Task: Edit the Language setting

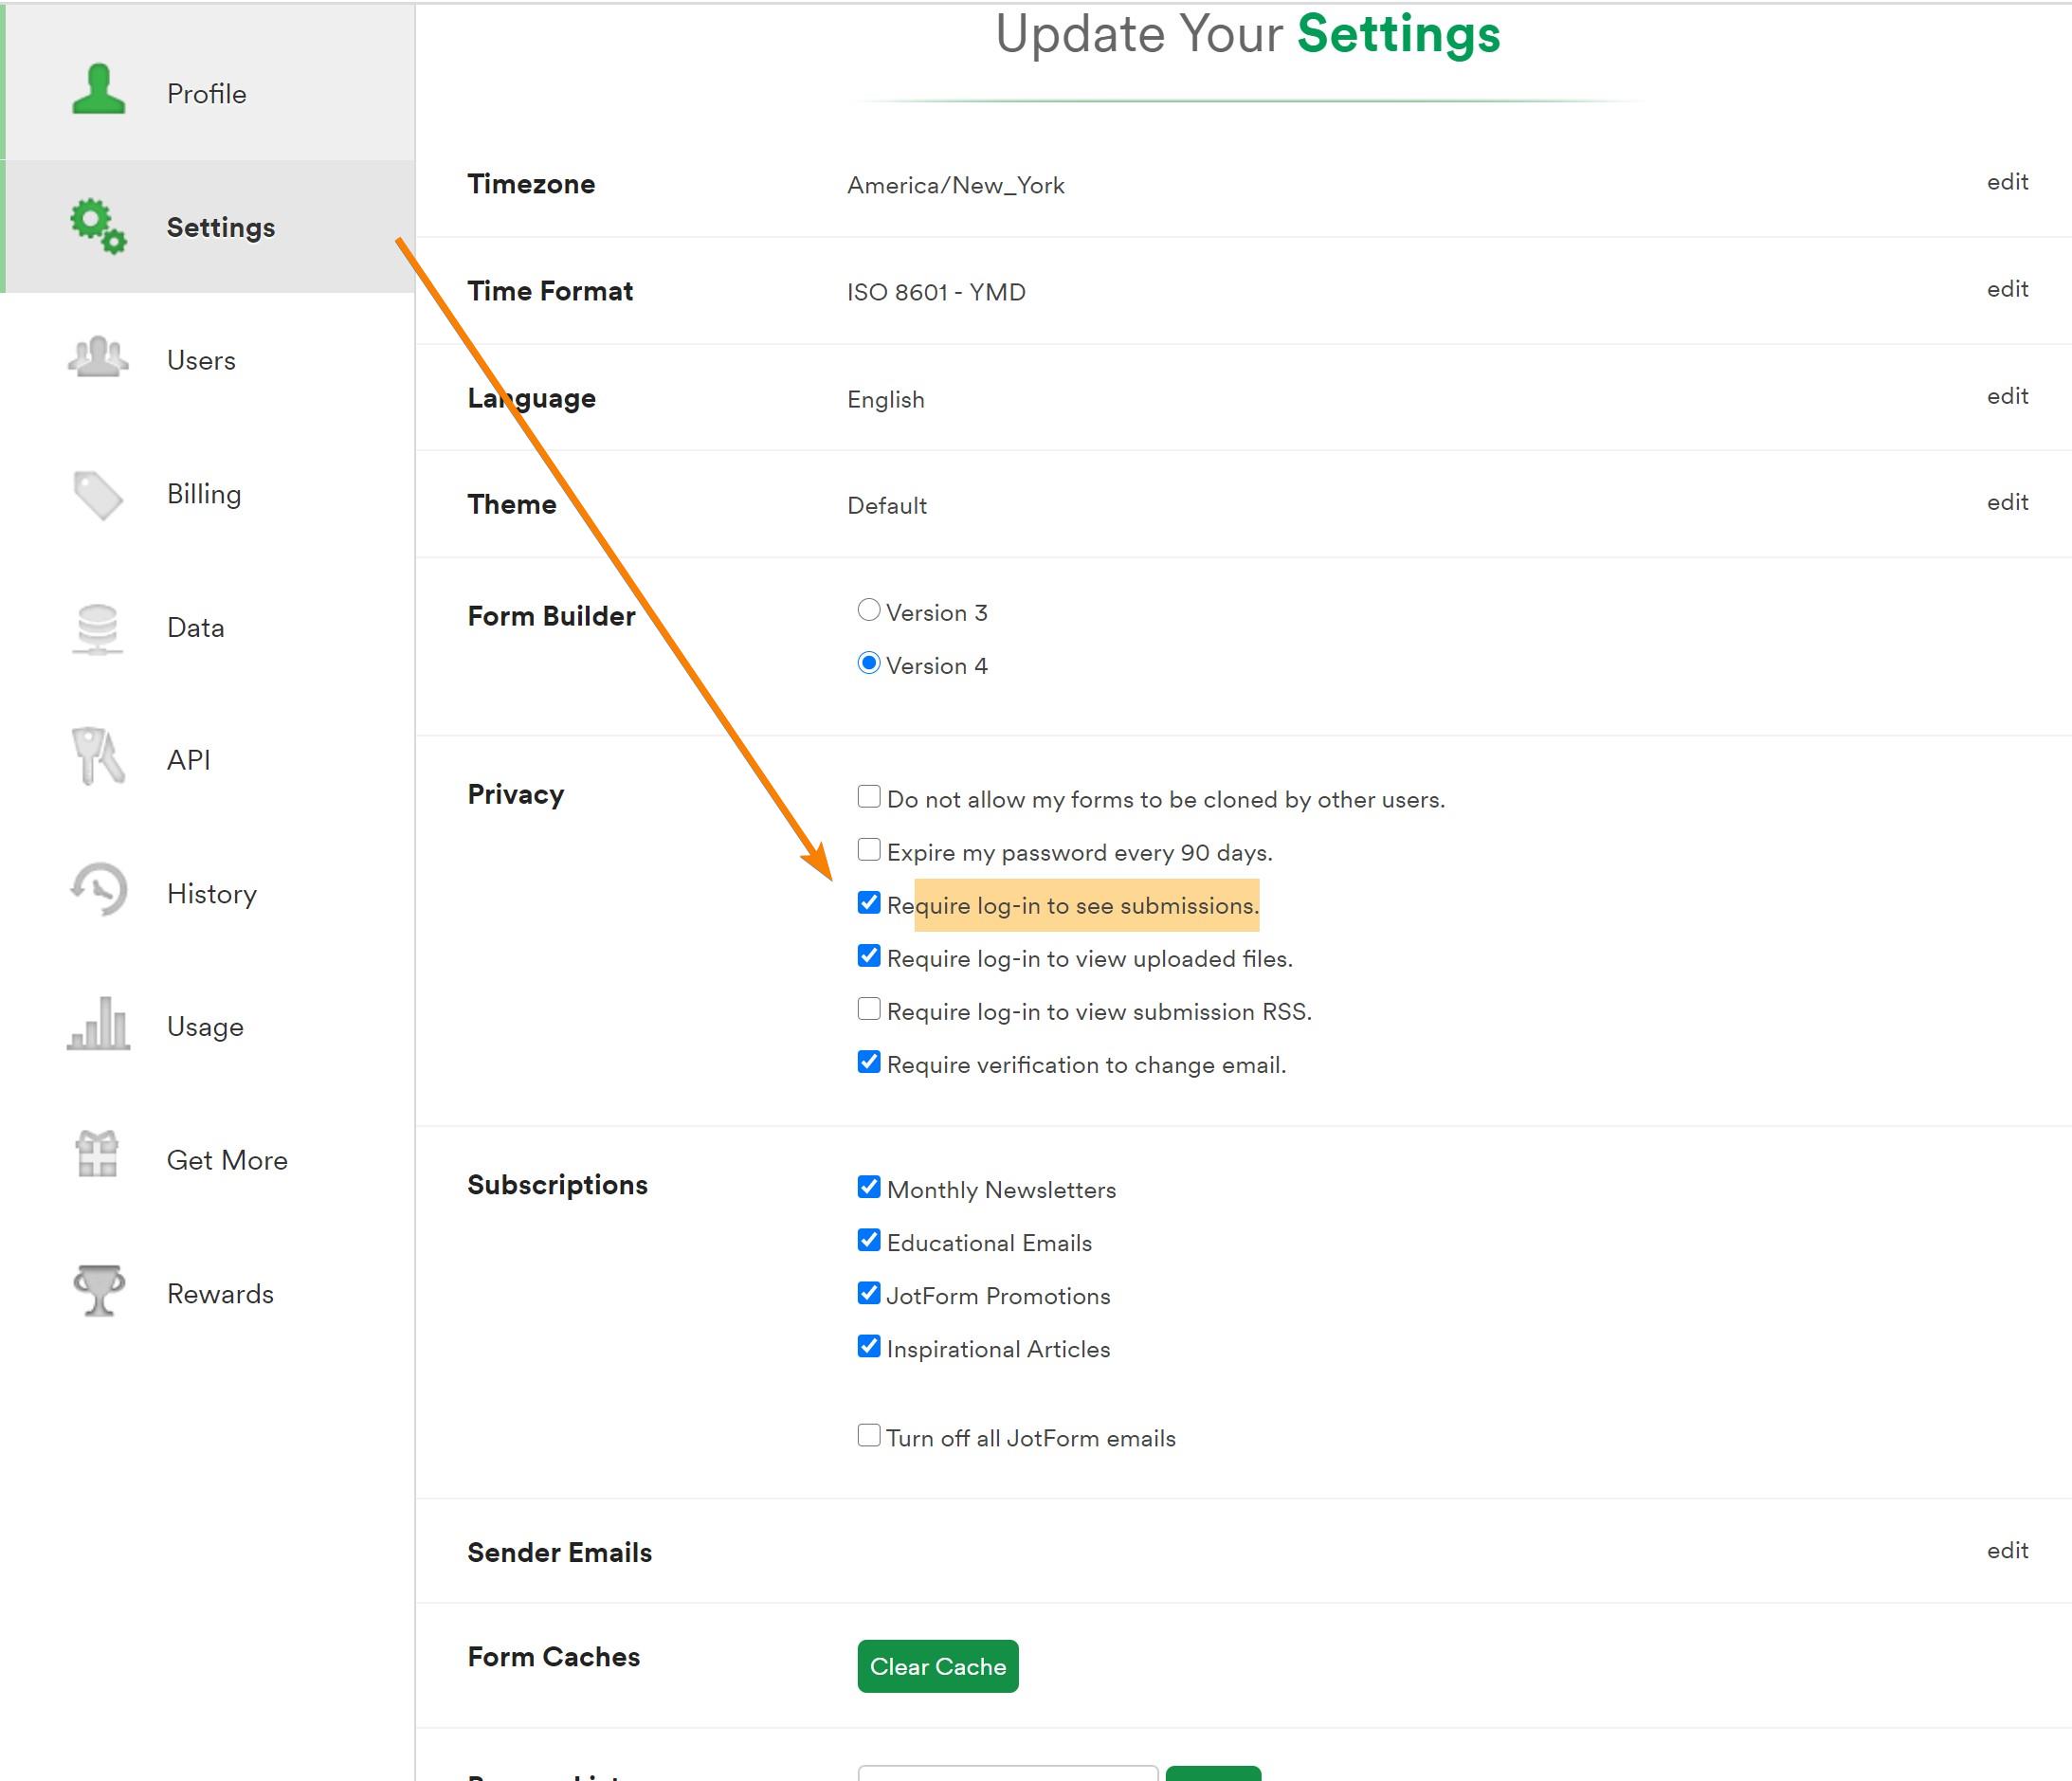Action: click(x=2006, y=396)
